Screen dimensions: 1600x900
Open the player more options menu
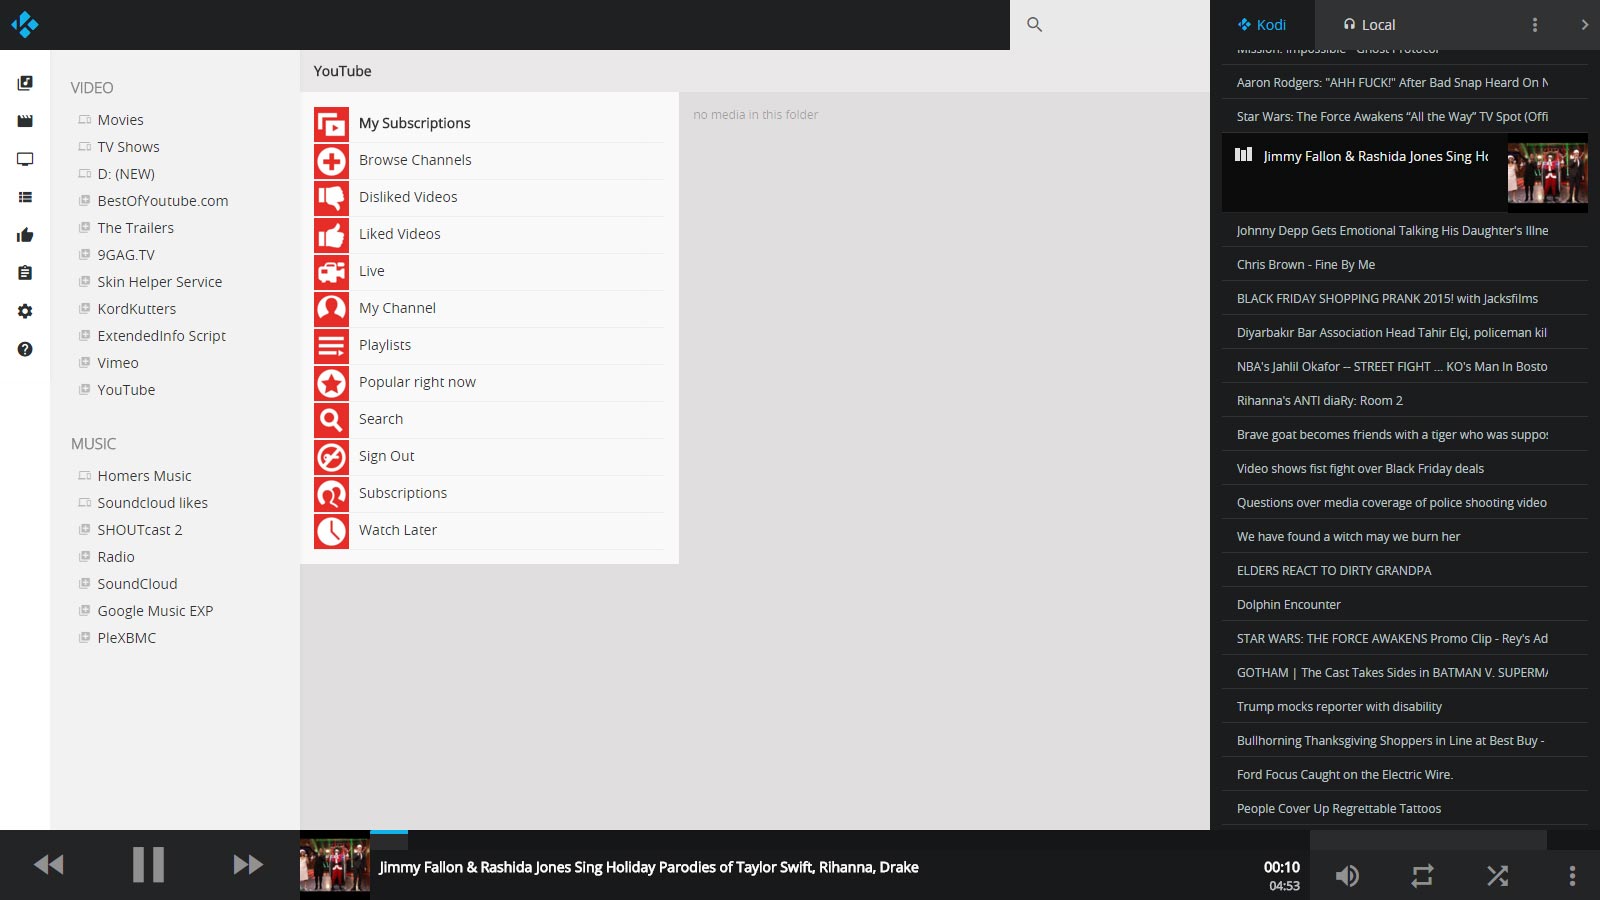point(1572,876)
